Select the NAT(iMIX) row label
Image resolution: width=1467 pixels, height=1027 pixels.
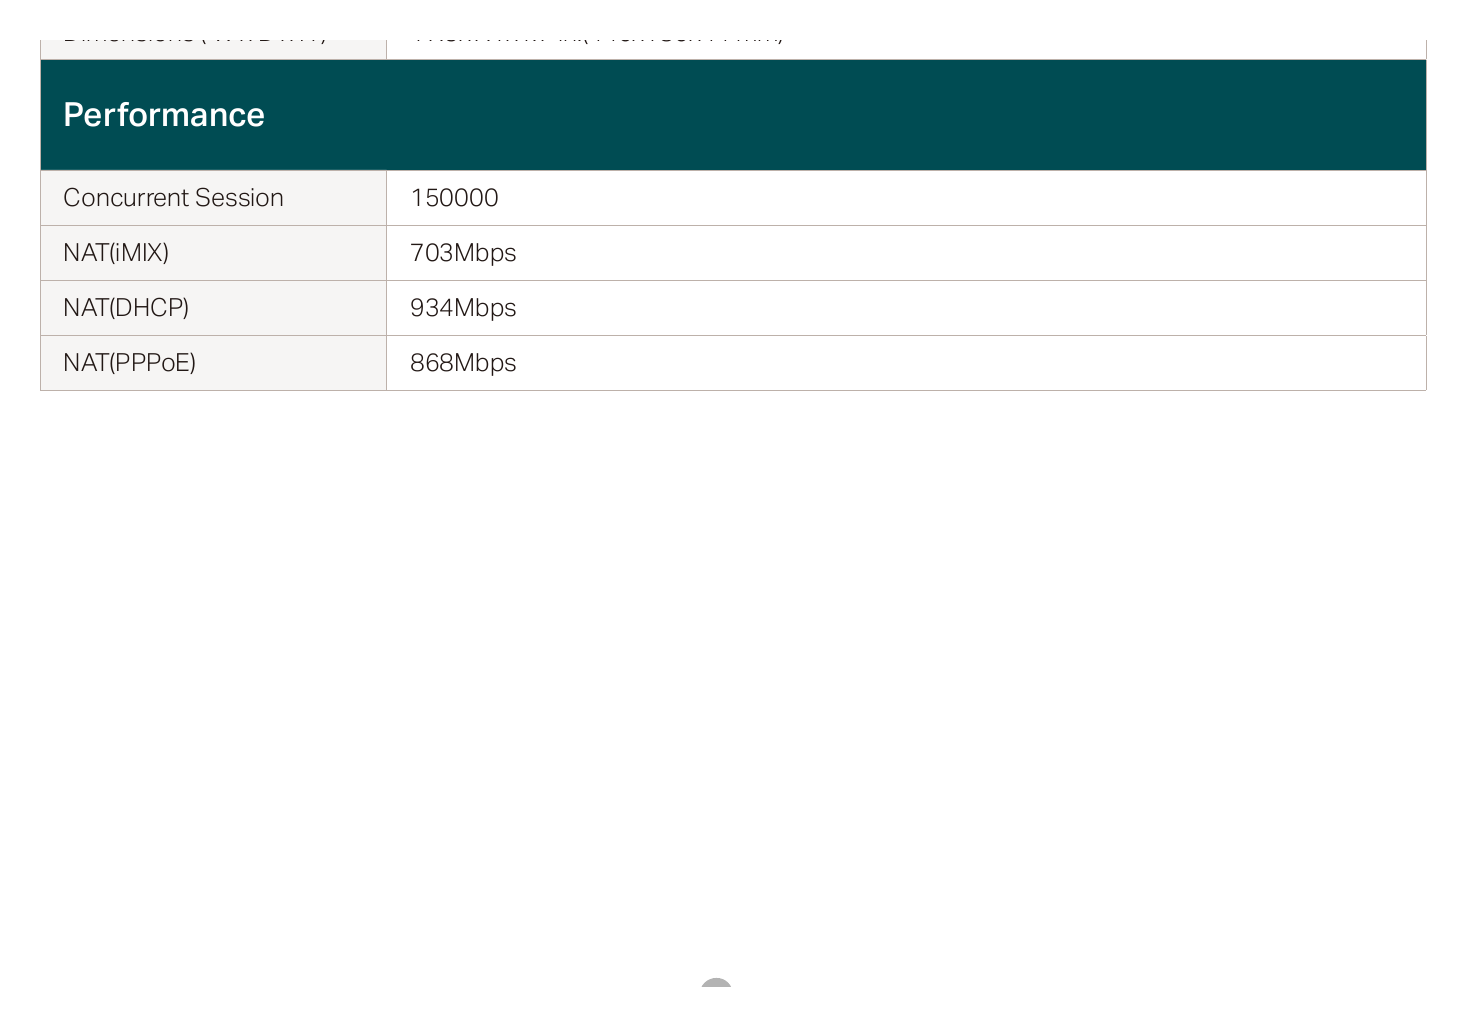click(116, 253)
